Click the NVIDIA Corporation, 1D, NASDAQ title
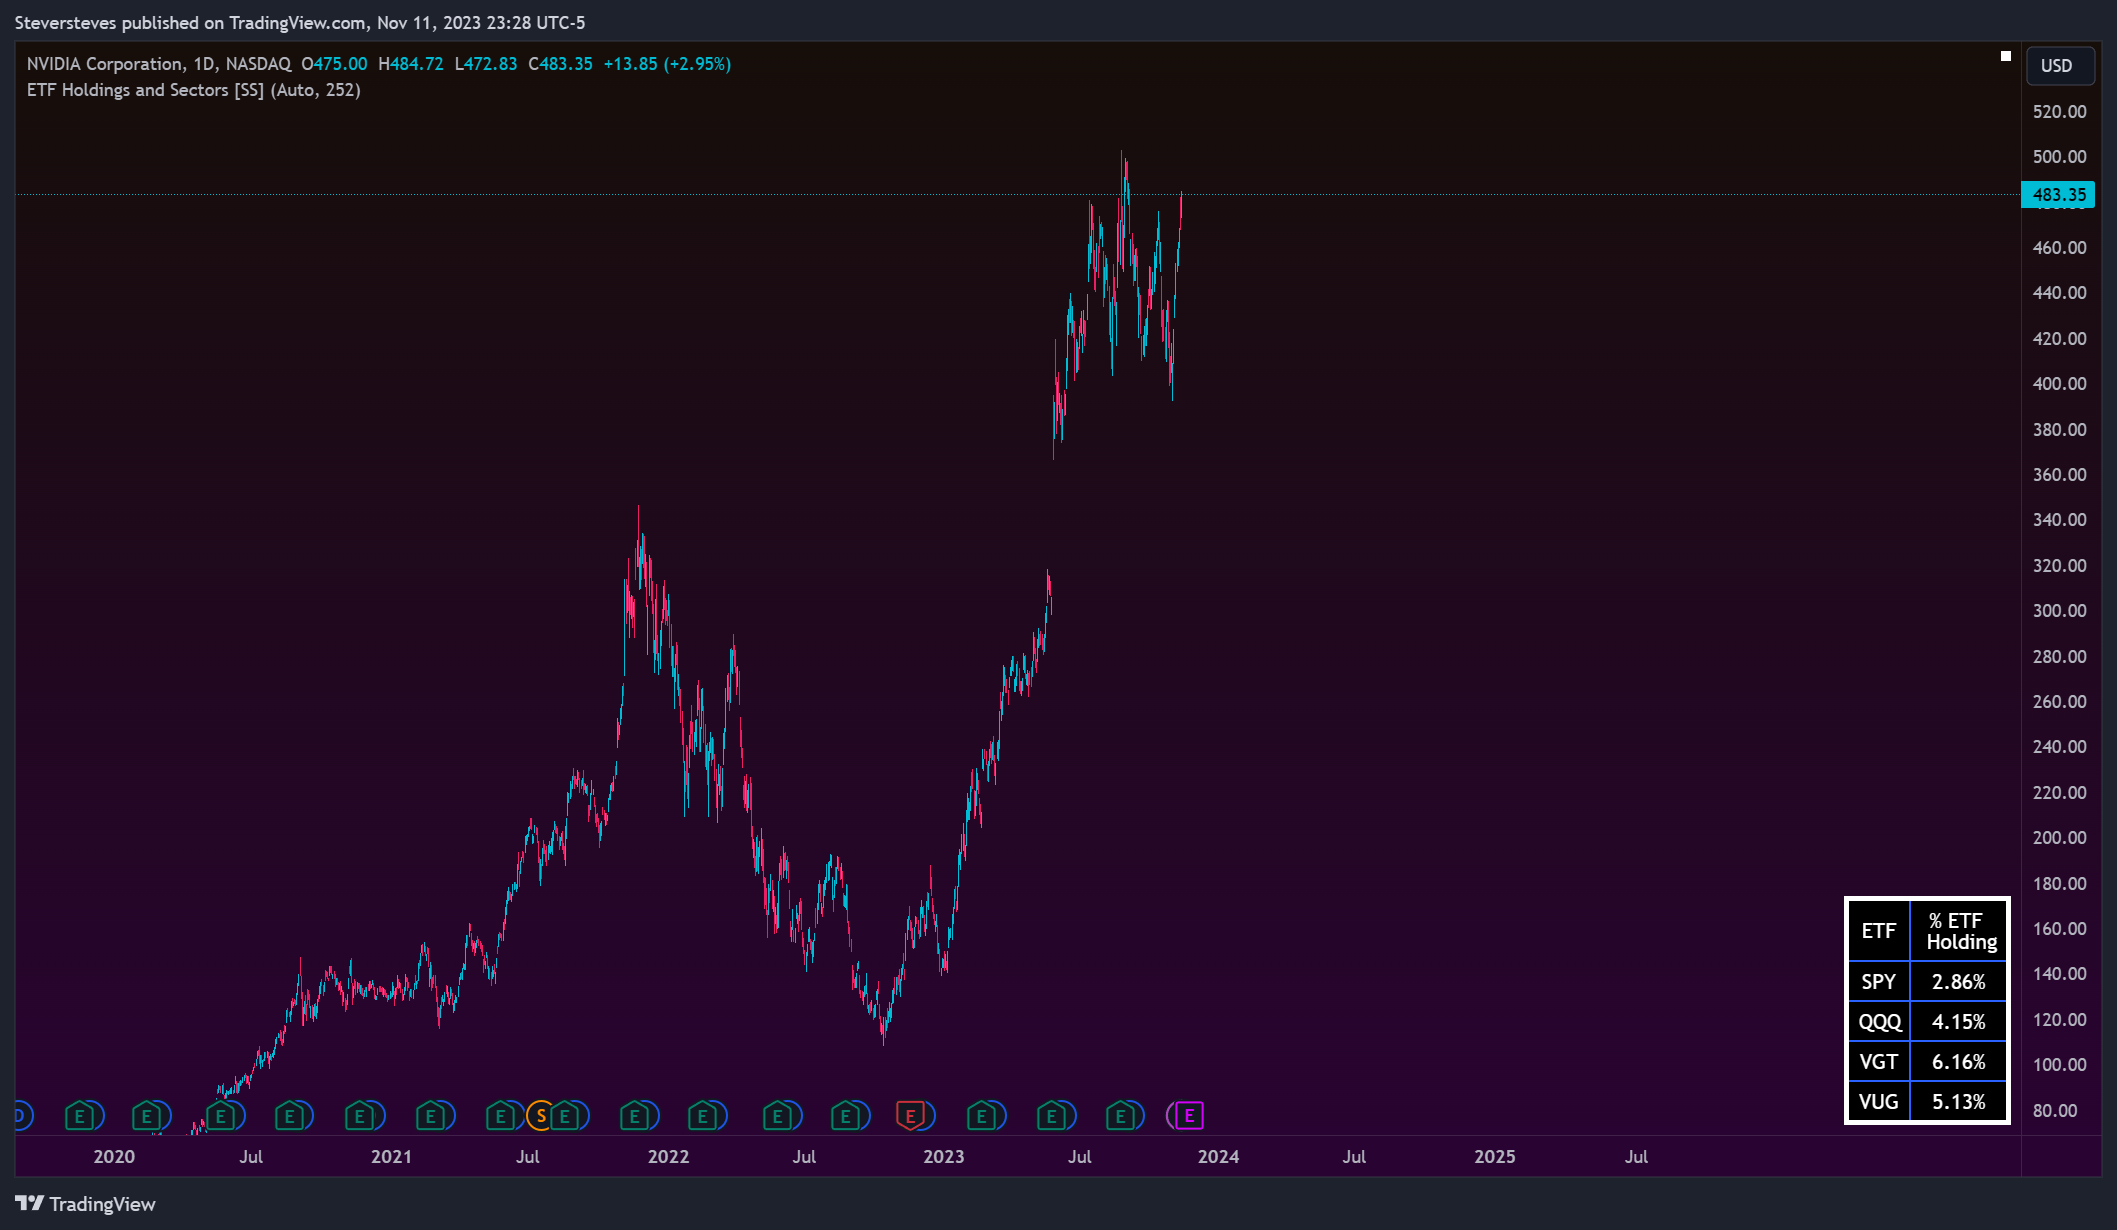Image resolution: width=2117 pixels, height=1230 pixels. [x=159, y=64]
